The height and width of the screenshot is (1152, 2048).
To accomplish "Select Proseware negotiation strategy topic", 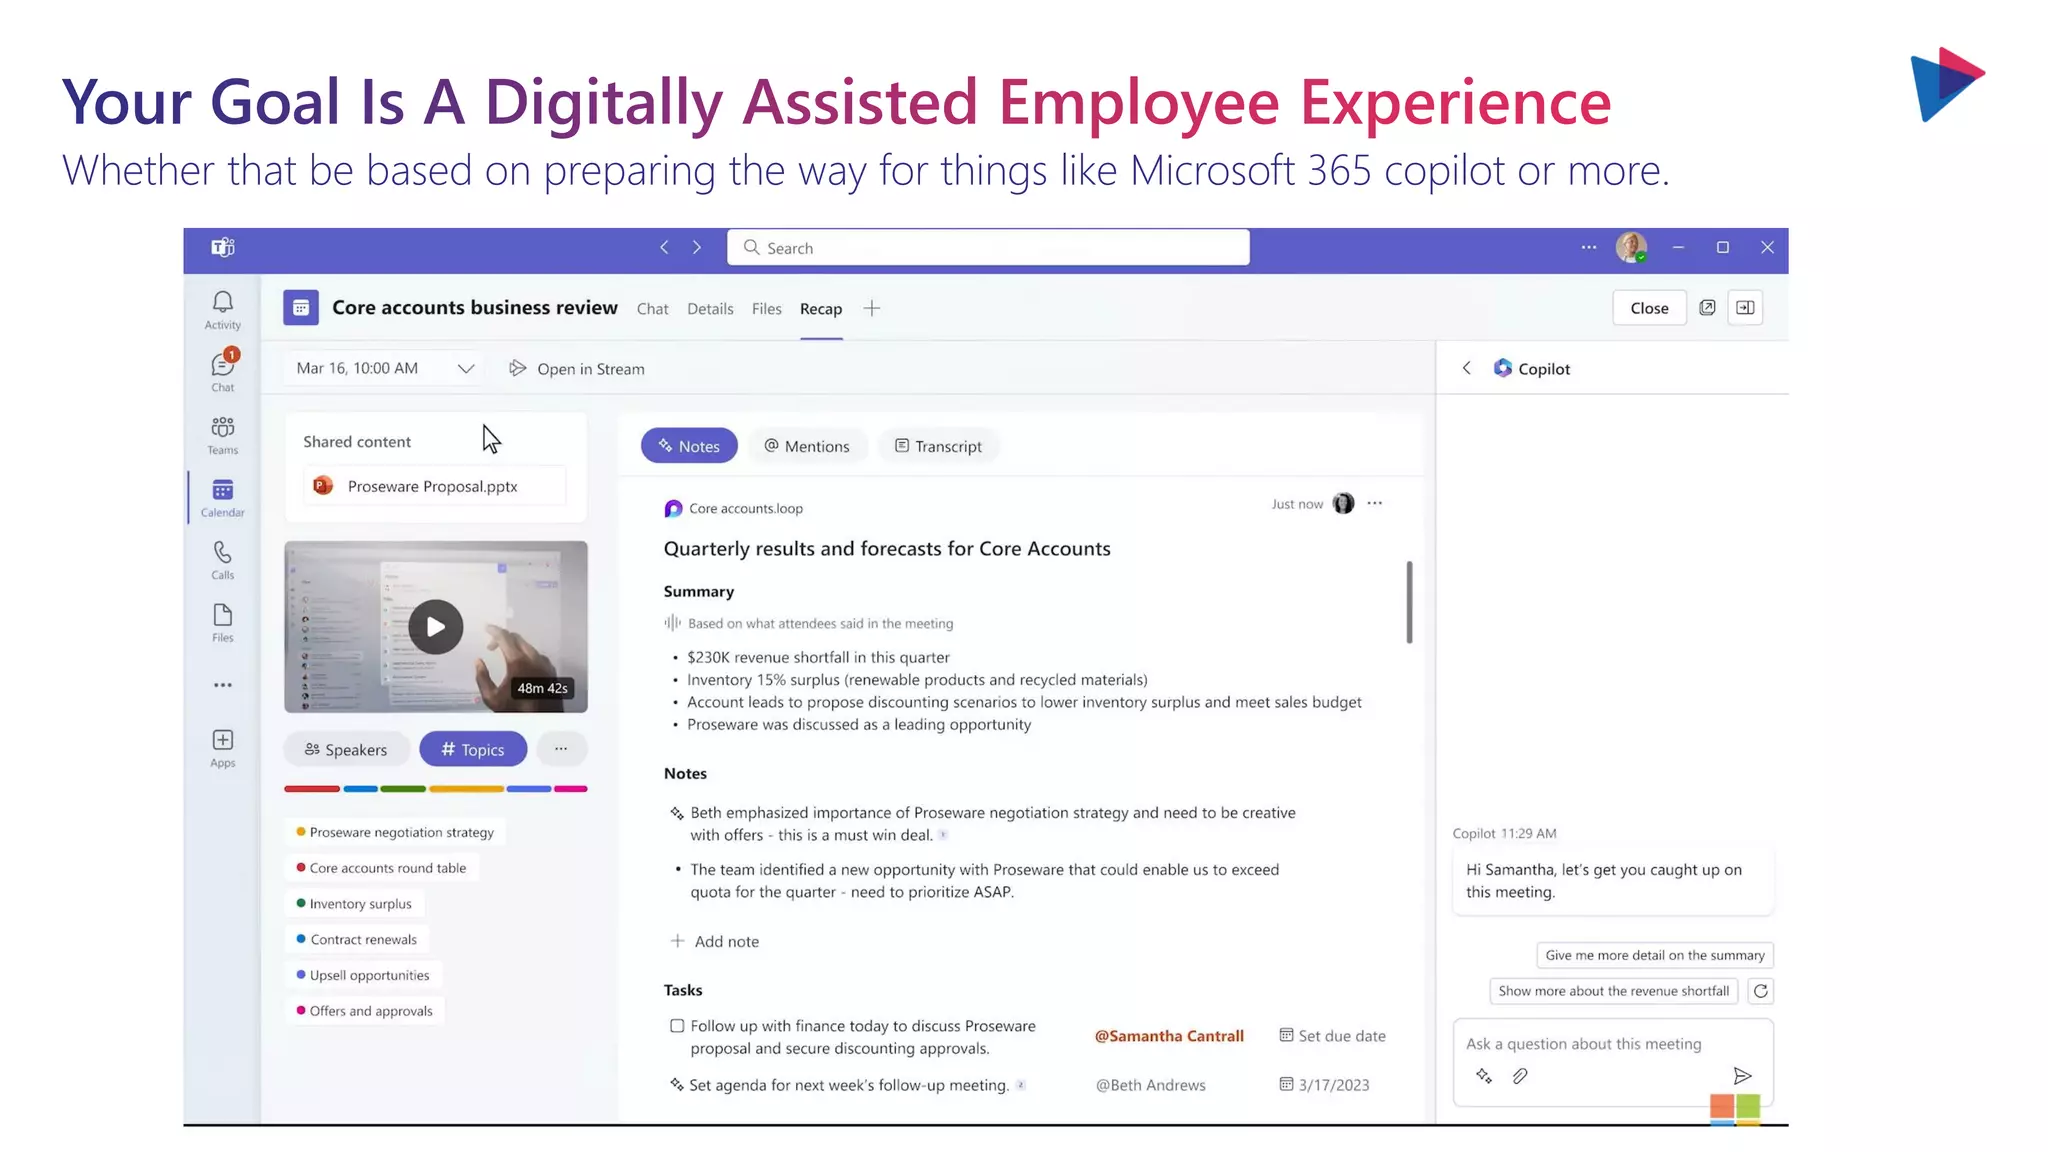I will (x=395, y=832).
